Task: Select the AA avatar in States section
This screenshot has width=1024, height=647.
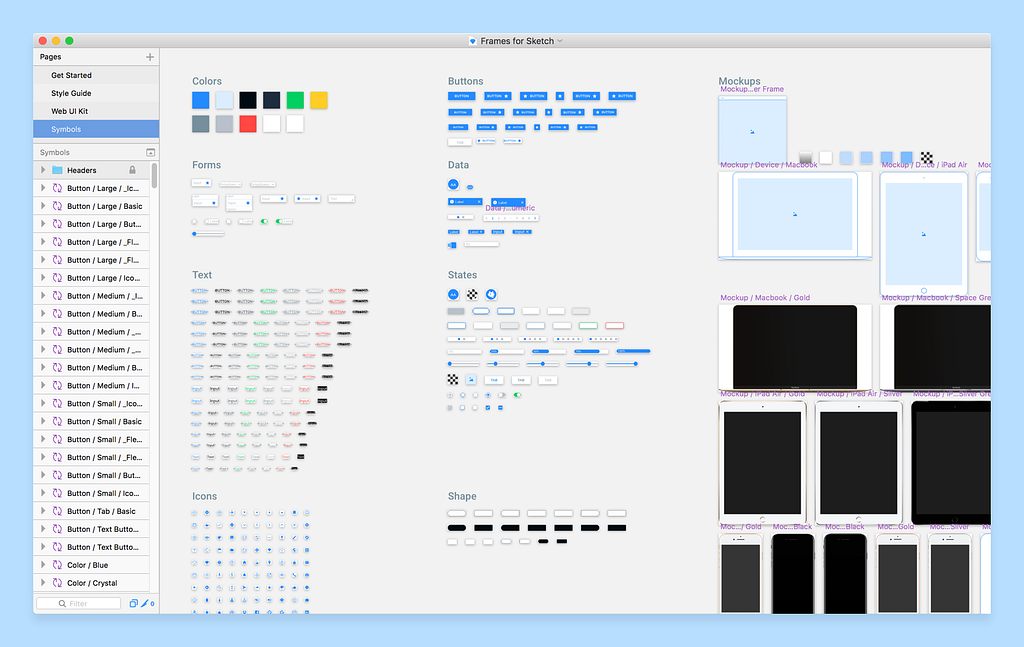Action: (x=453, y=294)
